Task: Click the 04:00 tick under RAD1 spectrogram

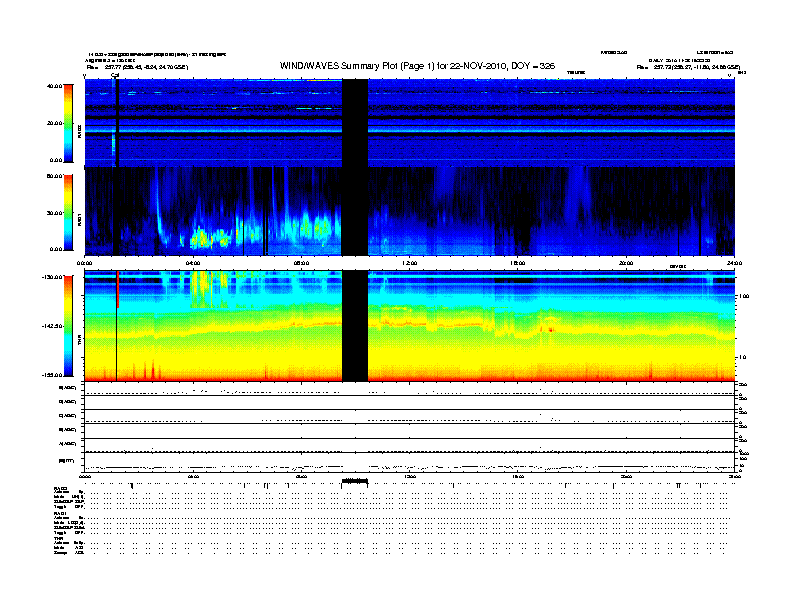Action: click(193, 263)
